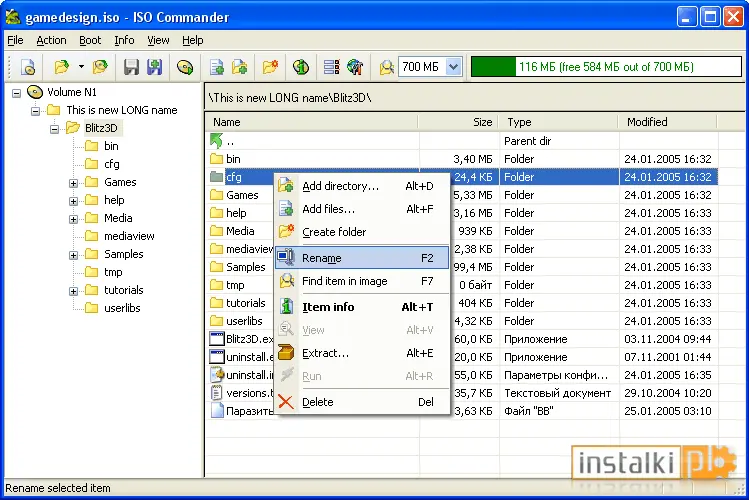This screenshot has height=500, width=749.
Task: Sort by the Modified column header
Action: click(668, 122)
